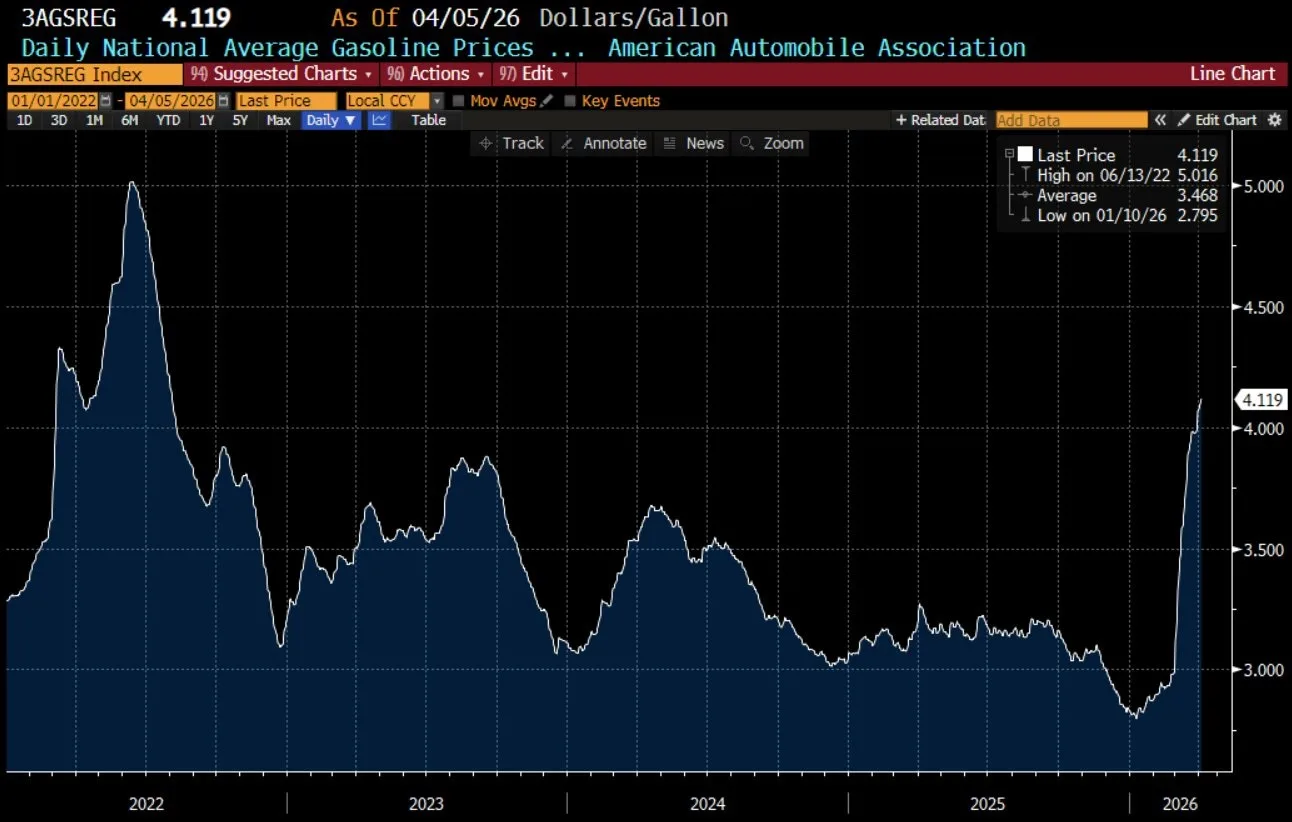
Task: Enable the Mov Avgs checkbox
Action: [x=459, y=101]
